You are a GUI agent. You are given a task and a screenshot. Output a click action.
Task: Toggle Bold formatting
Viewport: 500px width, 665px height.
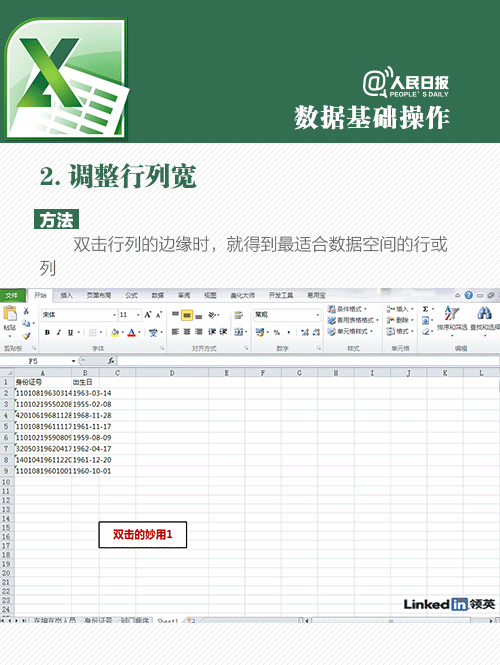pos(47,332)
